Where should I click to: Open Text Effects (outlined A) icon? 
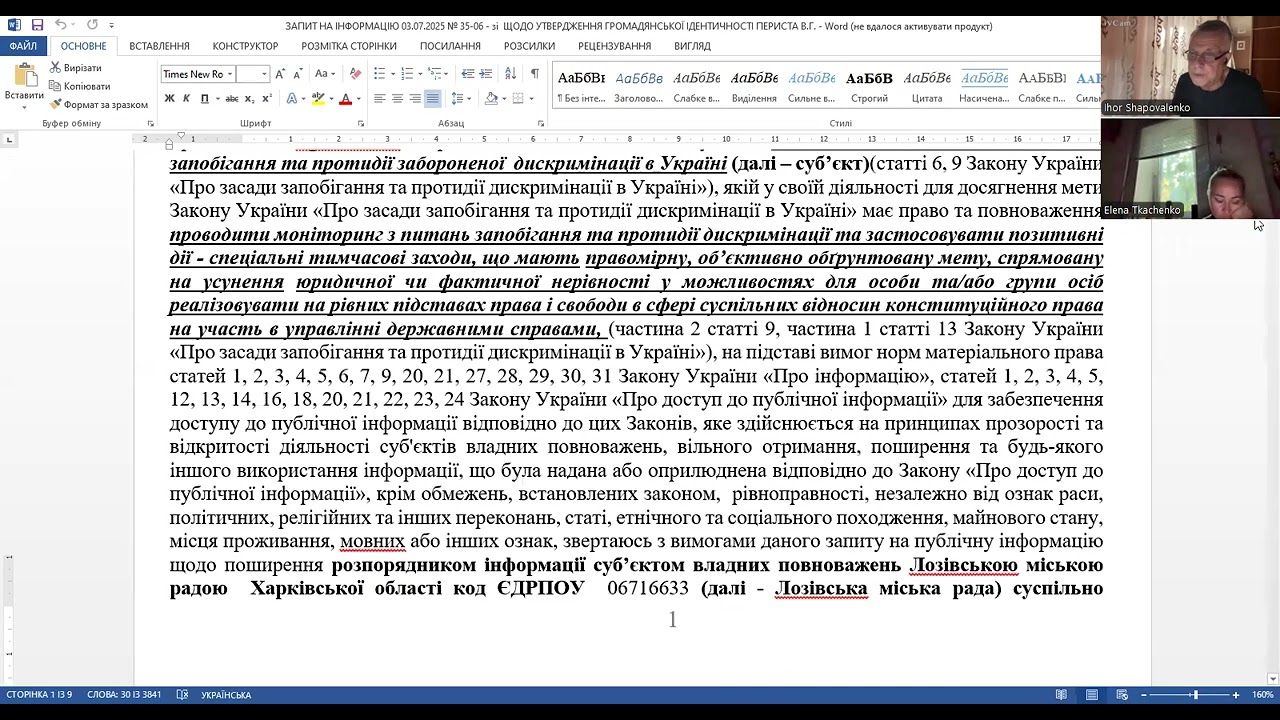coord(291,98)
